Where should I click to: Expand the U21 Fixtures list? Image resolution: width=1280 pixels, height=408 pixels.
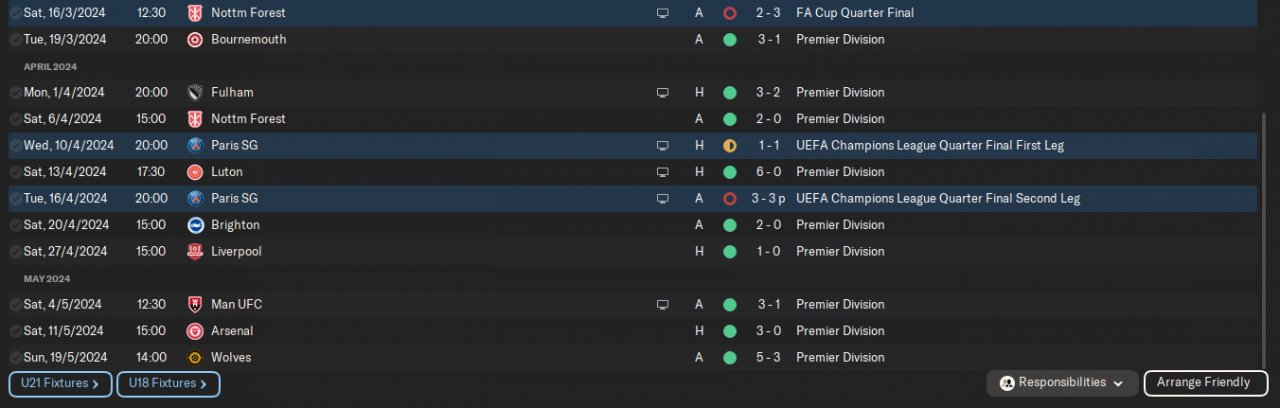point(60,383)
